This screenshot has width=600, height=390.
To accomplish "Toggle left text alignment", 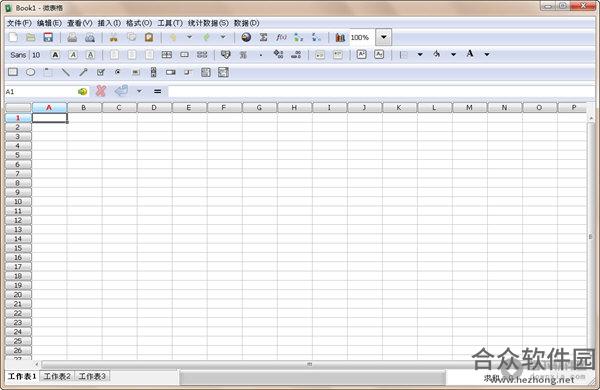I will pyautogui.click(x=114, y=55).
